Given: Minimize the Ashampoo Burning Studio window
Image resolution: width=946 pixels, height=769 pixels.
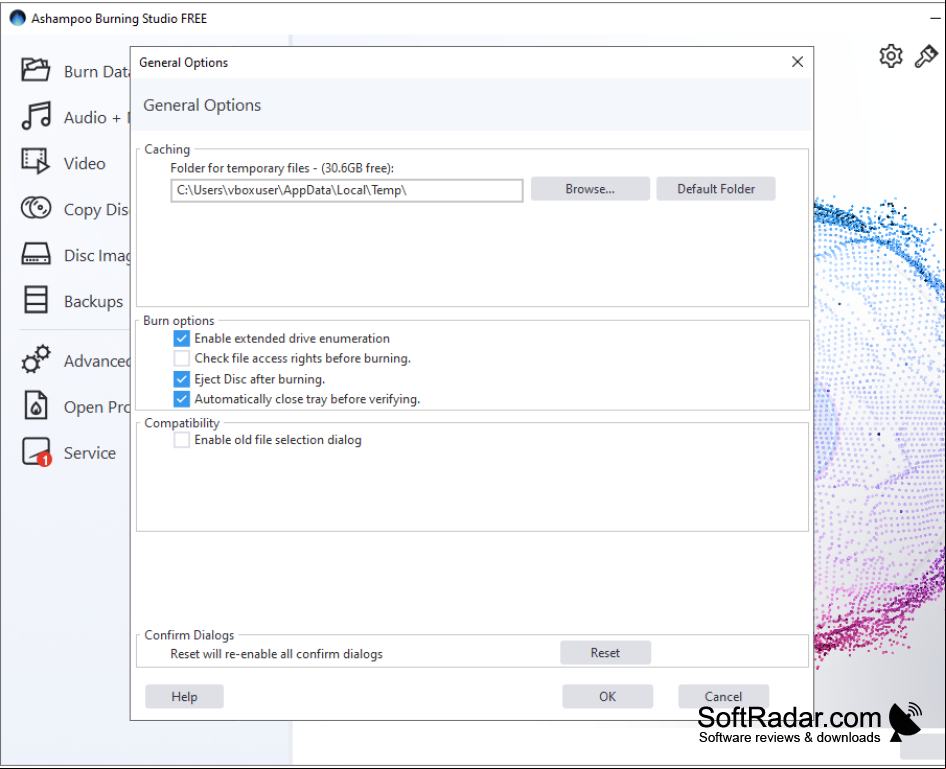Looking at the screenshot, I should pos(935,18).
